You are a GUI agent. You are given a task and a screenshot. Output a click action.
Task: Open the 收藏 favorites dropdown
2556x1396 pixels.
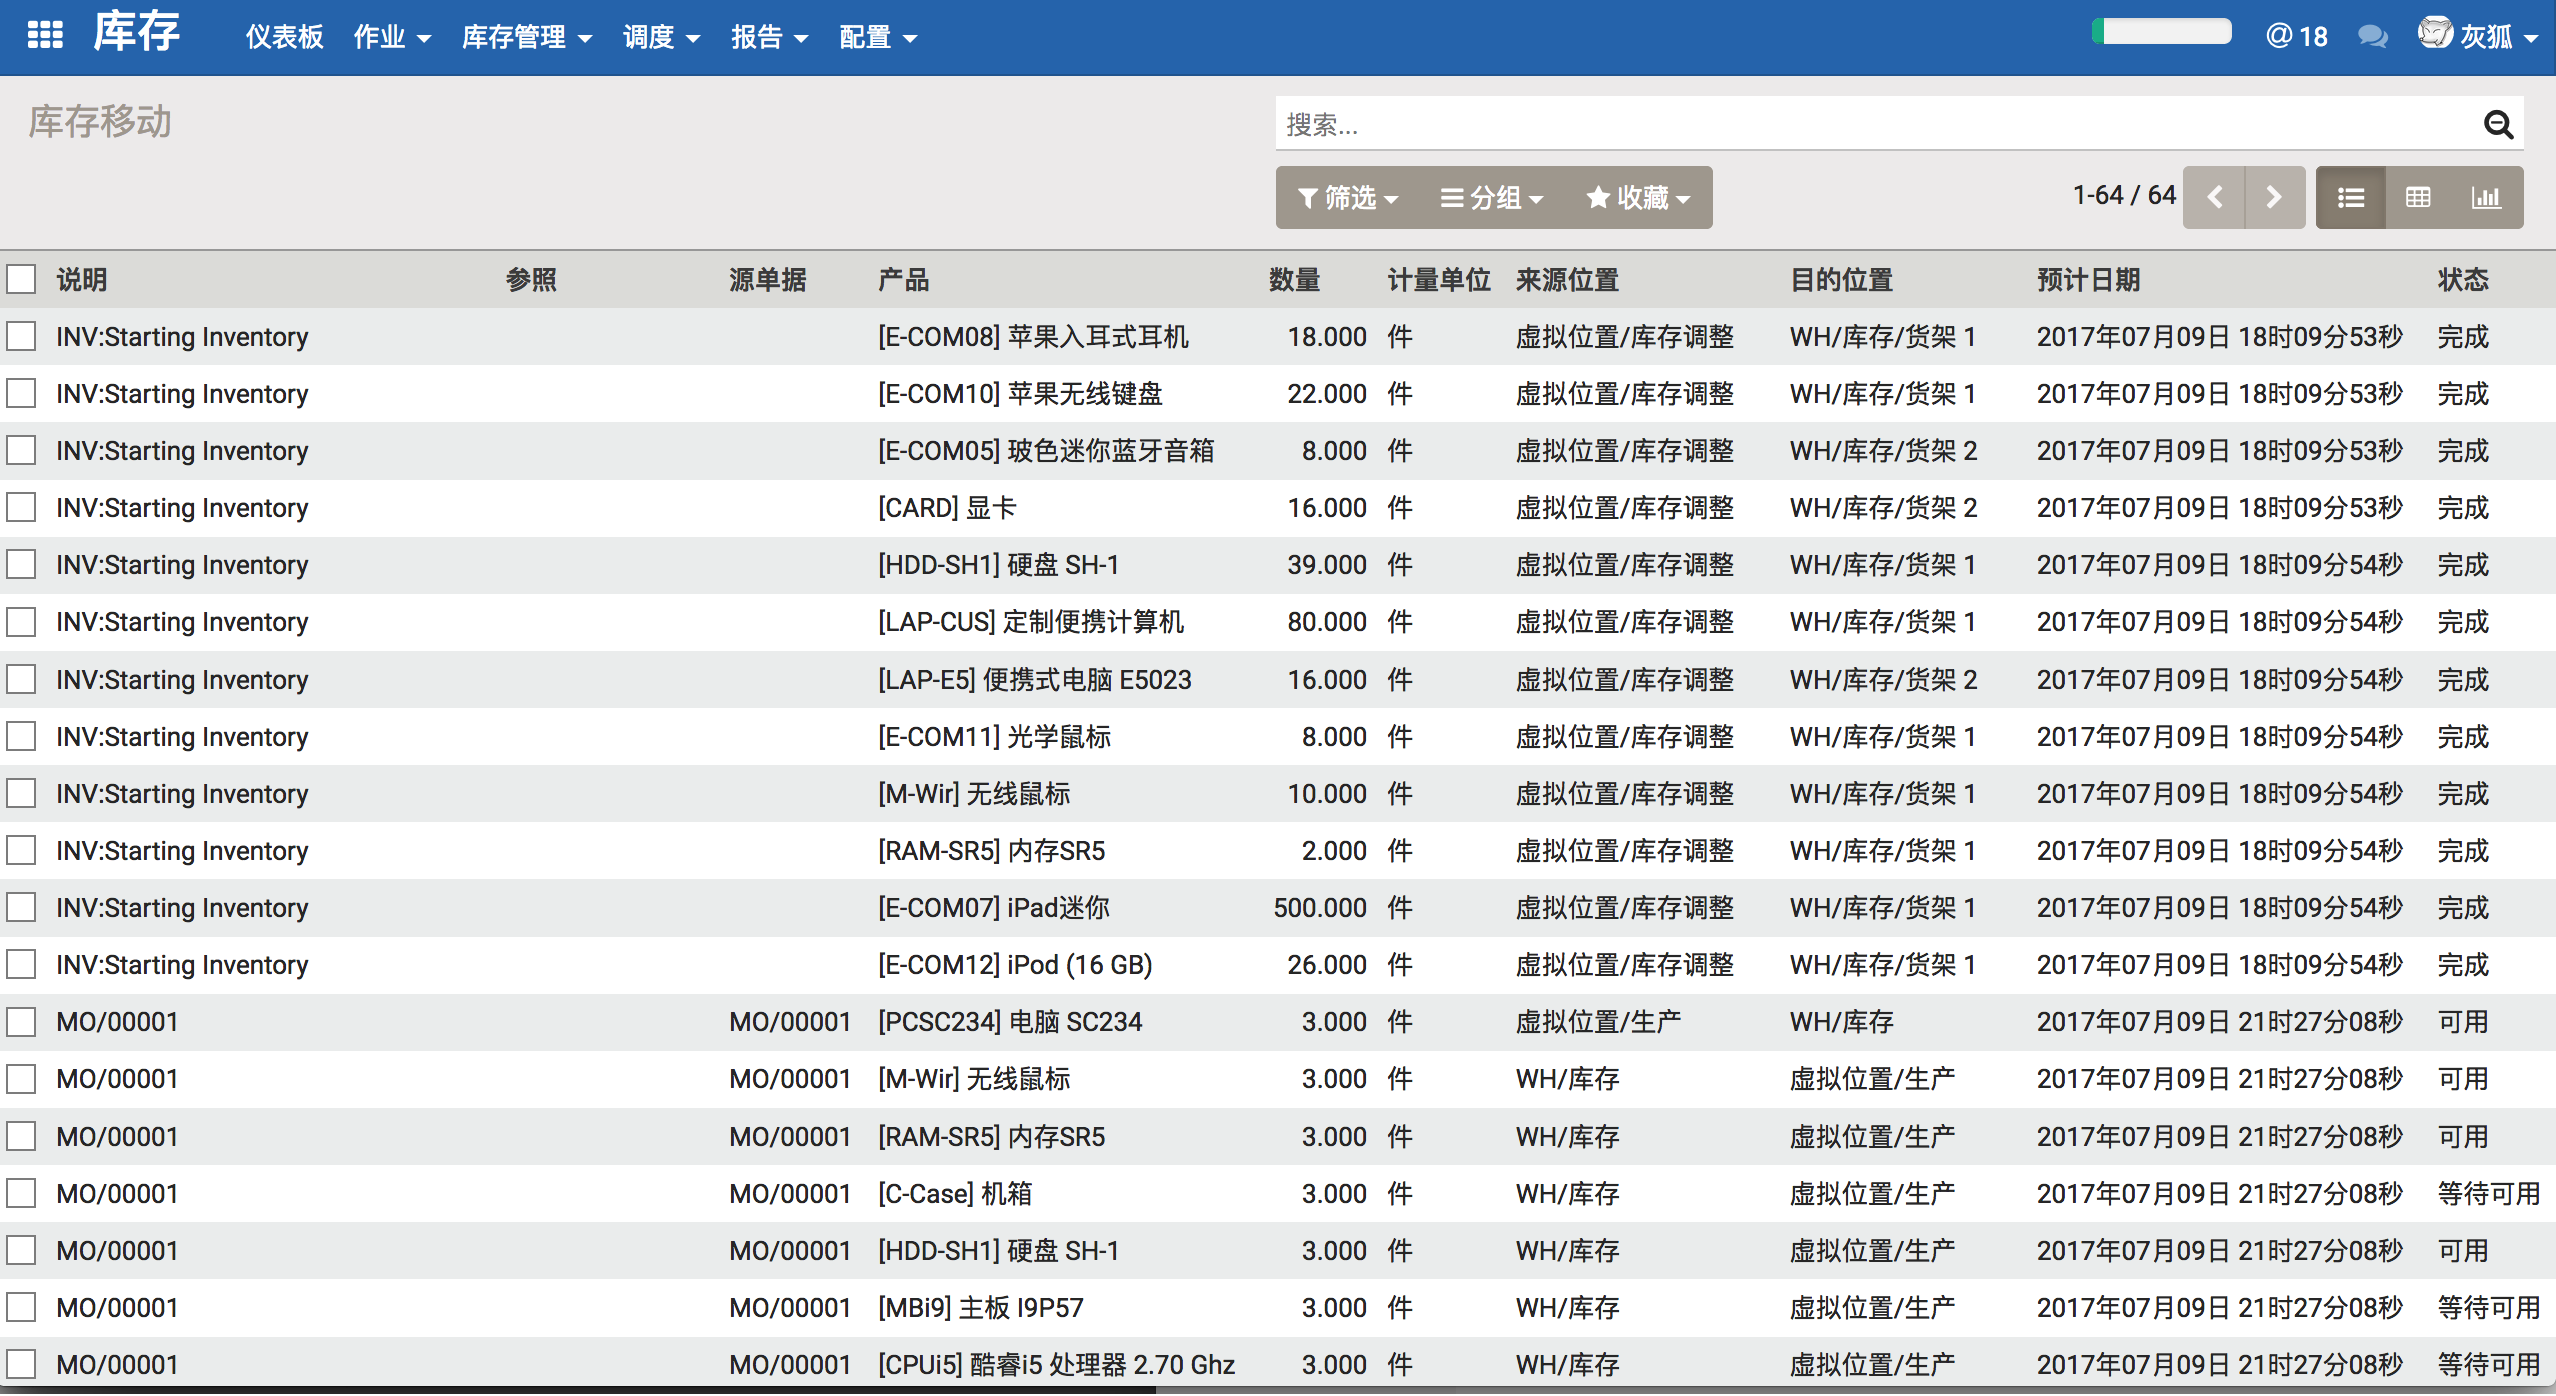[x=1638, y=198]
